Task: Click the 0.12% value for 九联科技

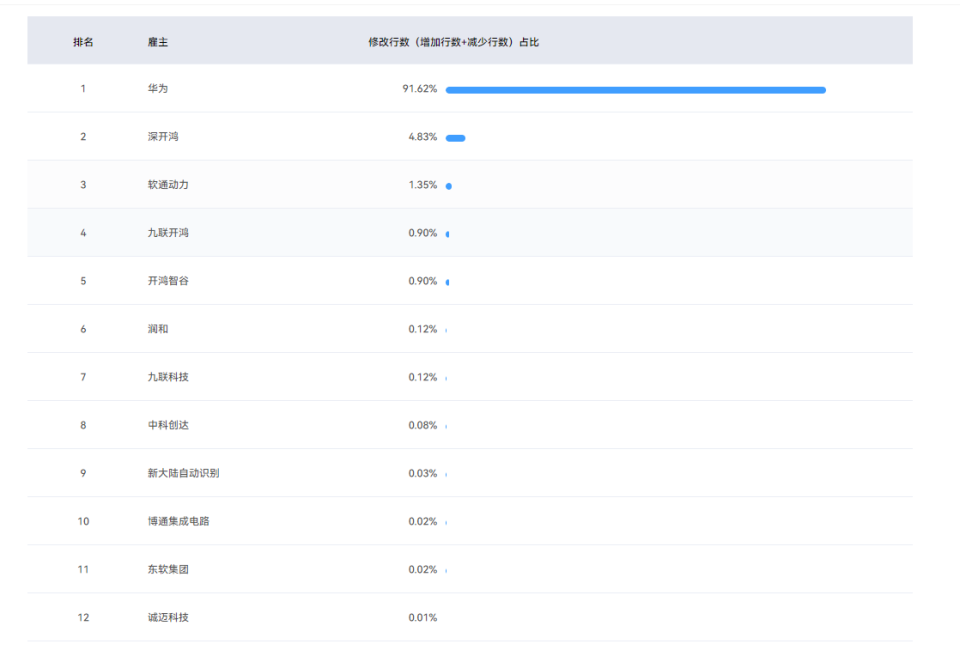Action: pyautogui.click(x=422, y=377)
